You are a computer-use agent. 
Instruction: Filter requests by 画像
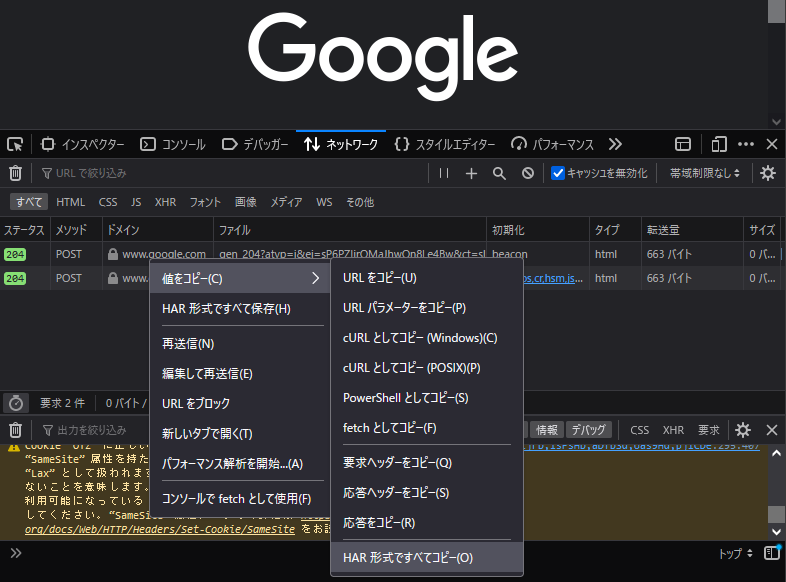pyautogui.click(x=246, y=202)
